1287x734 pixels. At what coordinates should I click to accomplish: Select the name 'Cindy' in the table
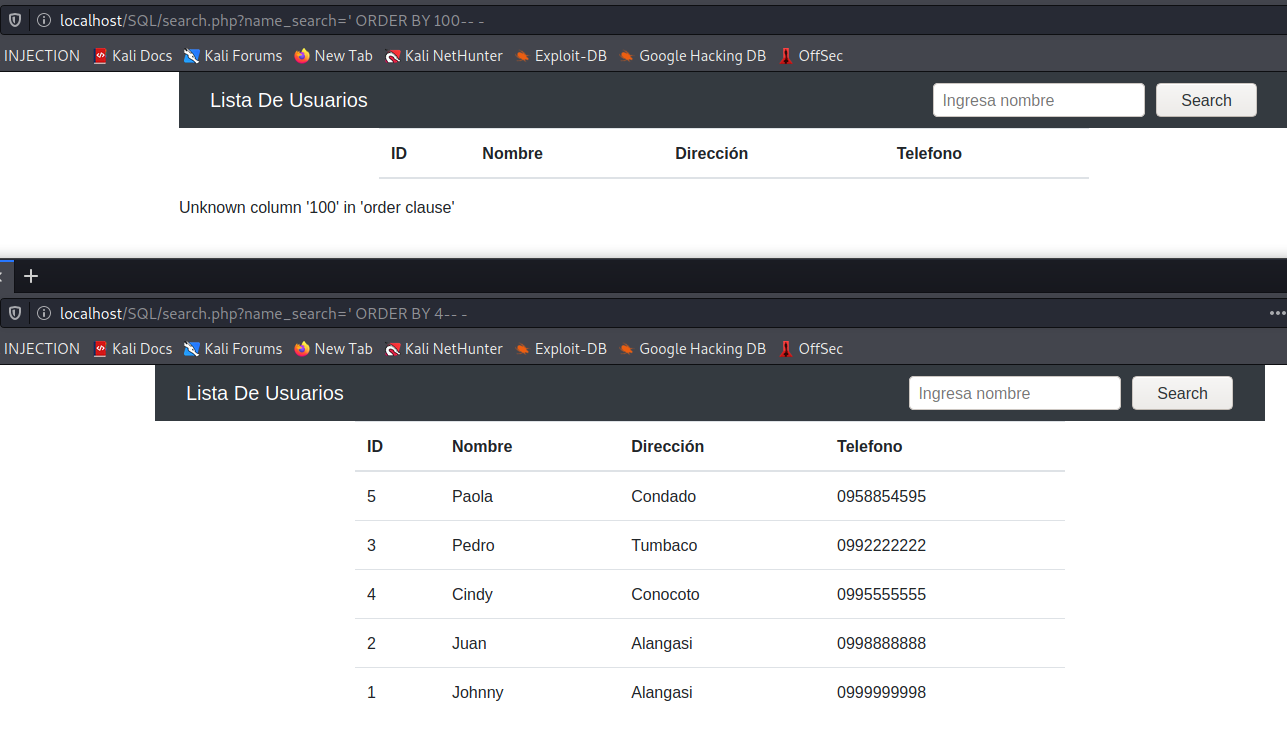472,594
